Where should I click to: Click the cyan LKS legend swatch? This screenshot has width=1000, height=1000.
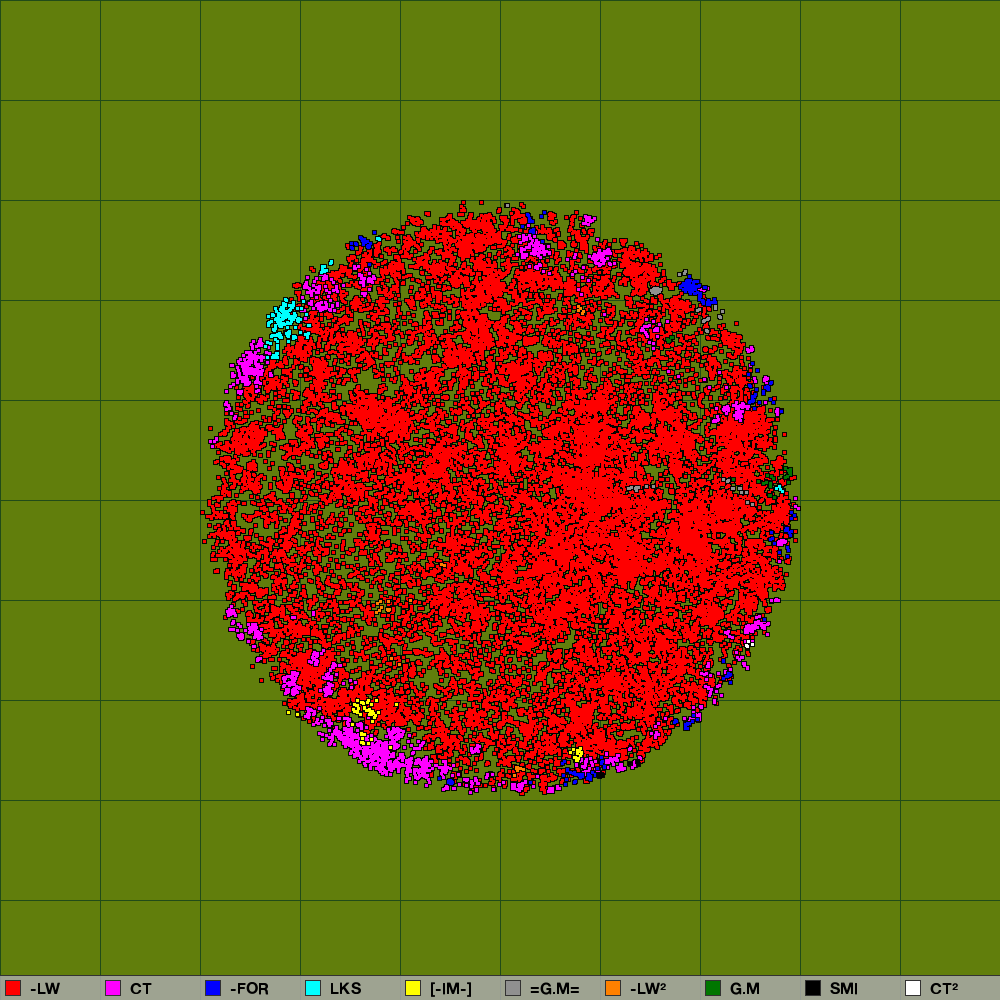[313, 988]
